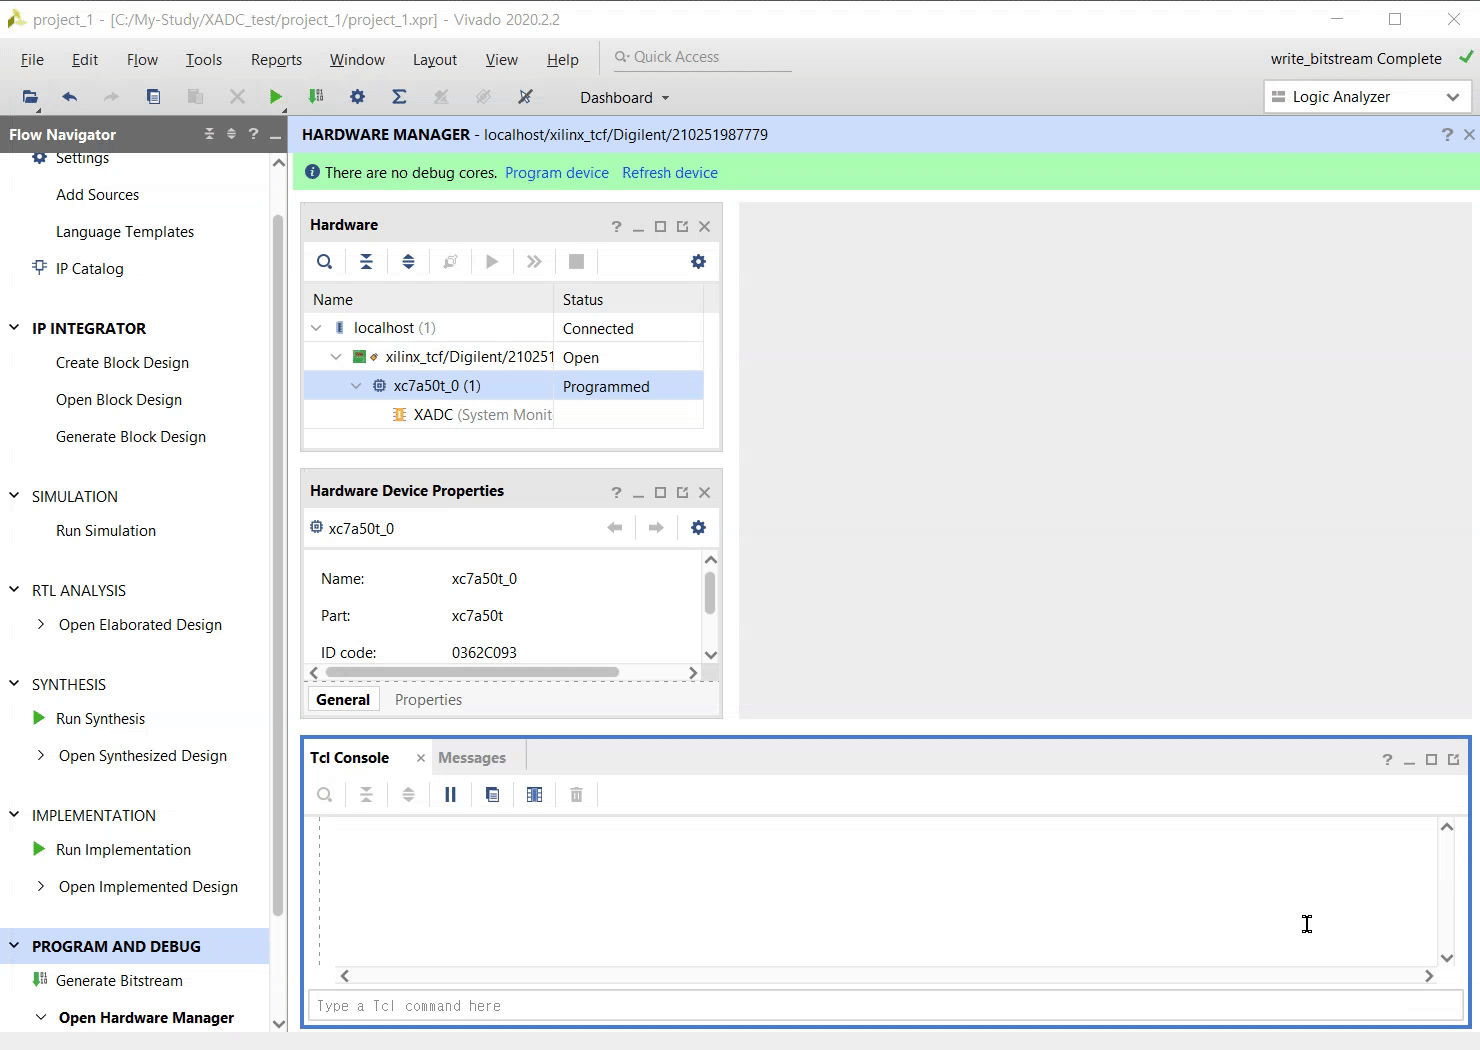Viewport: 1480px width, 1050px height.
Task: Click Run Simulation
Action: (106, 531)
